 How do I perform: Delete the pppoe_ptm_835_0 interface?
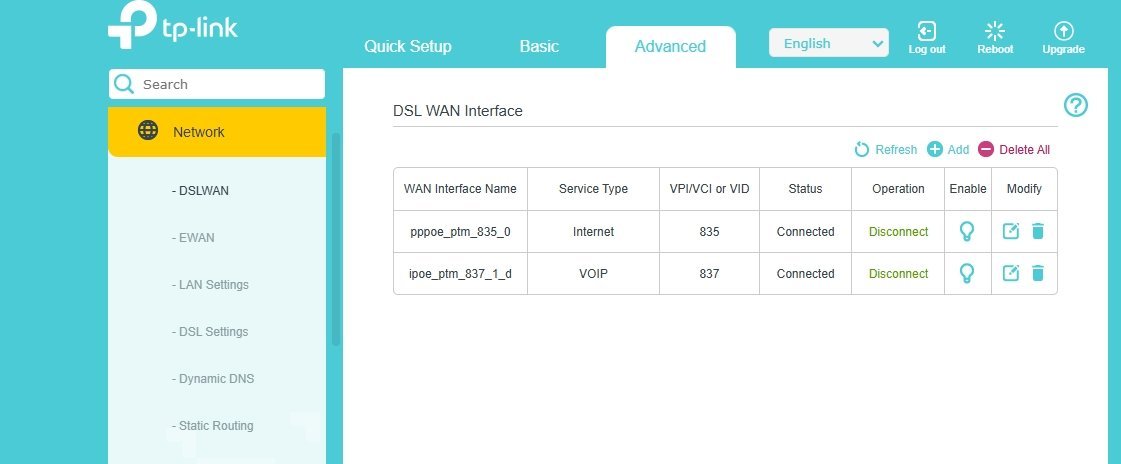pos(1038,231)
